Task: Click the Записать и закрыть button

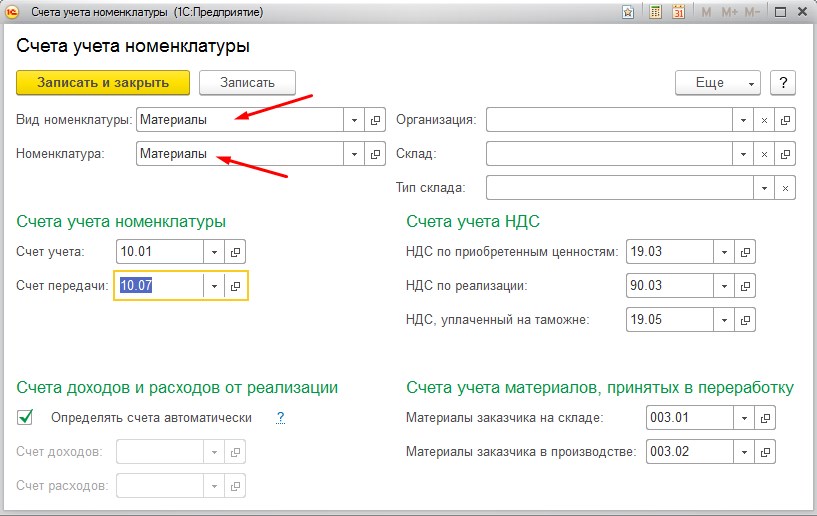Action: [x=103, y=83]
